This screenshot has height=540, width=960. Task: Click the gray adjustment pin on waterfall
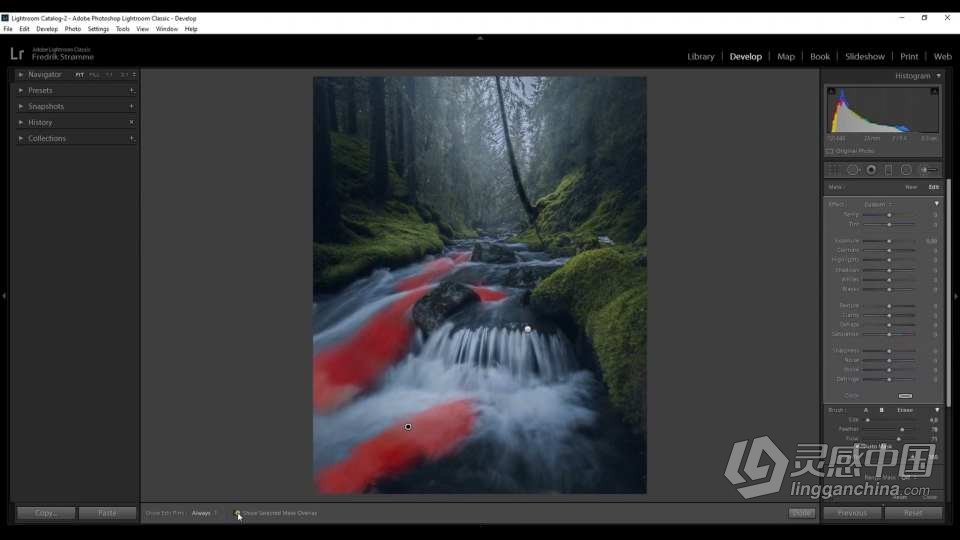(528, 329)
